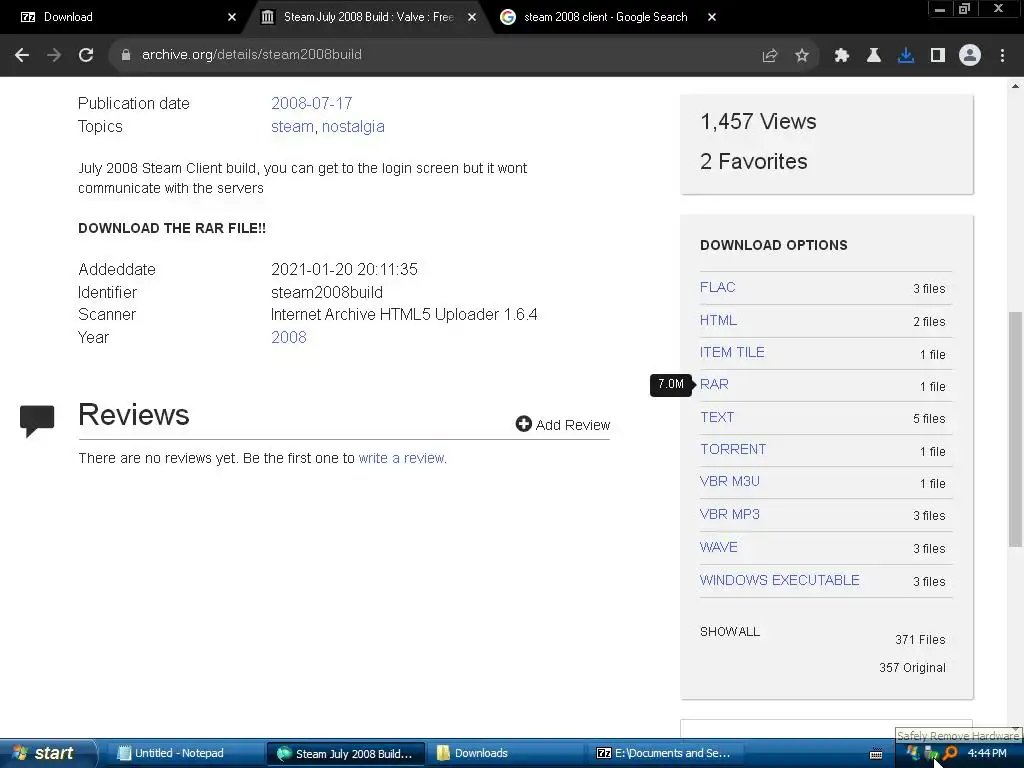Viewport: 1024px width, 768px height.
Task: Click the scrollbar up arrow
Action: pos(1015,86)
